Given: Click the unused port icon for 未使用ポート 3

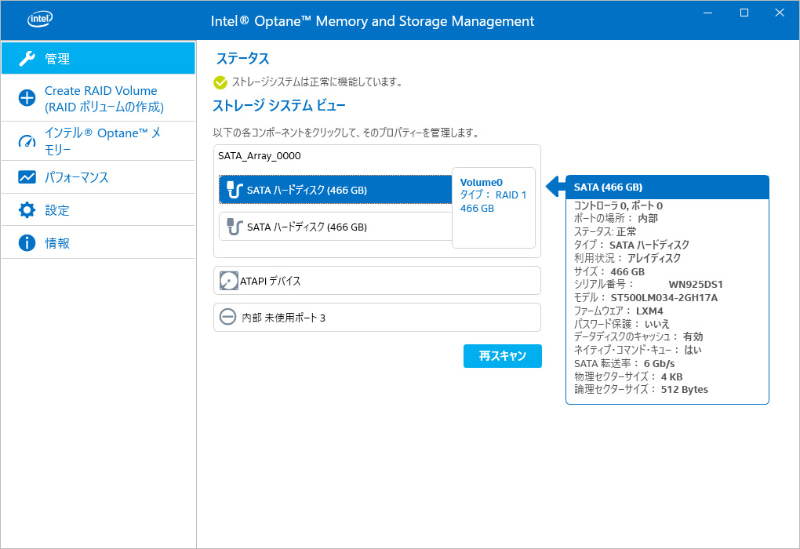Looking at the screenshot, I should (228, 317).
